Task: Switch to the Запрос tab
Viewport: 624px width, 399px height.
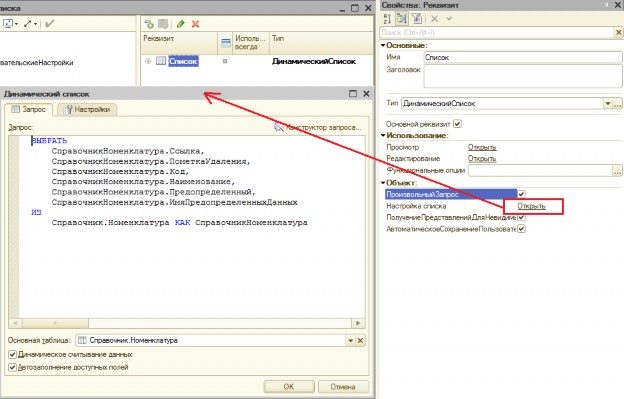Action: tap(29, 109)
